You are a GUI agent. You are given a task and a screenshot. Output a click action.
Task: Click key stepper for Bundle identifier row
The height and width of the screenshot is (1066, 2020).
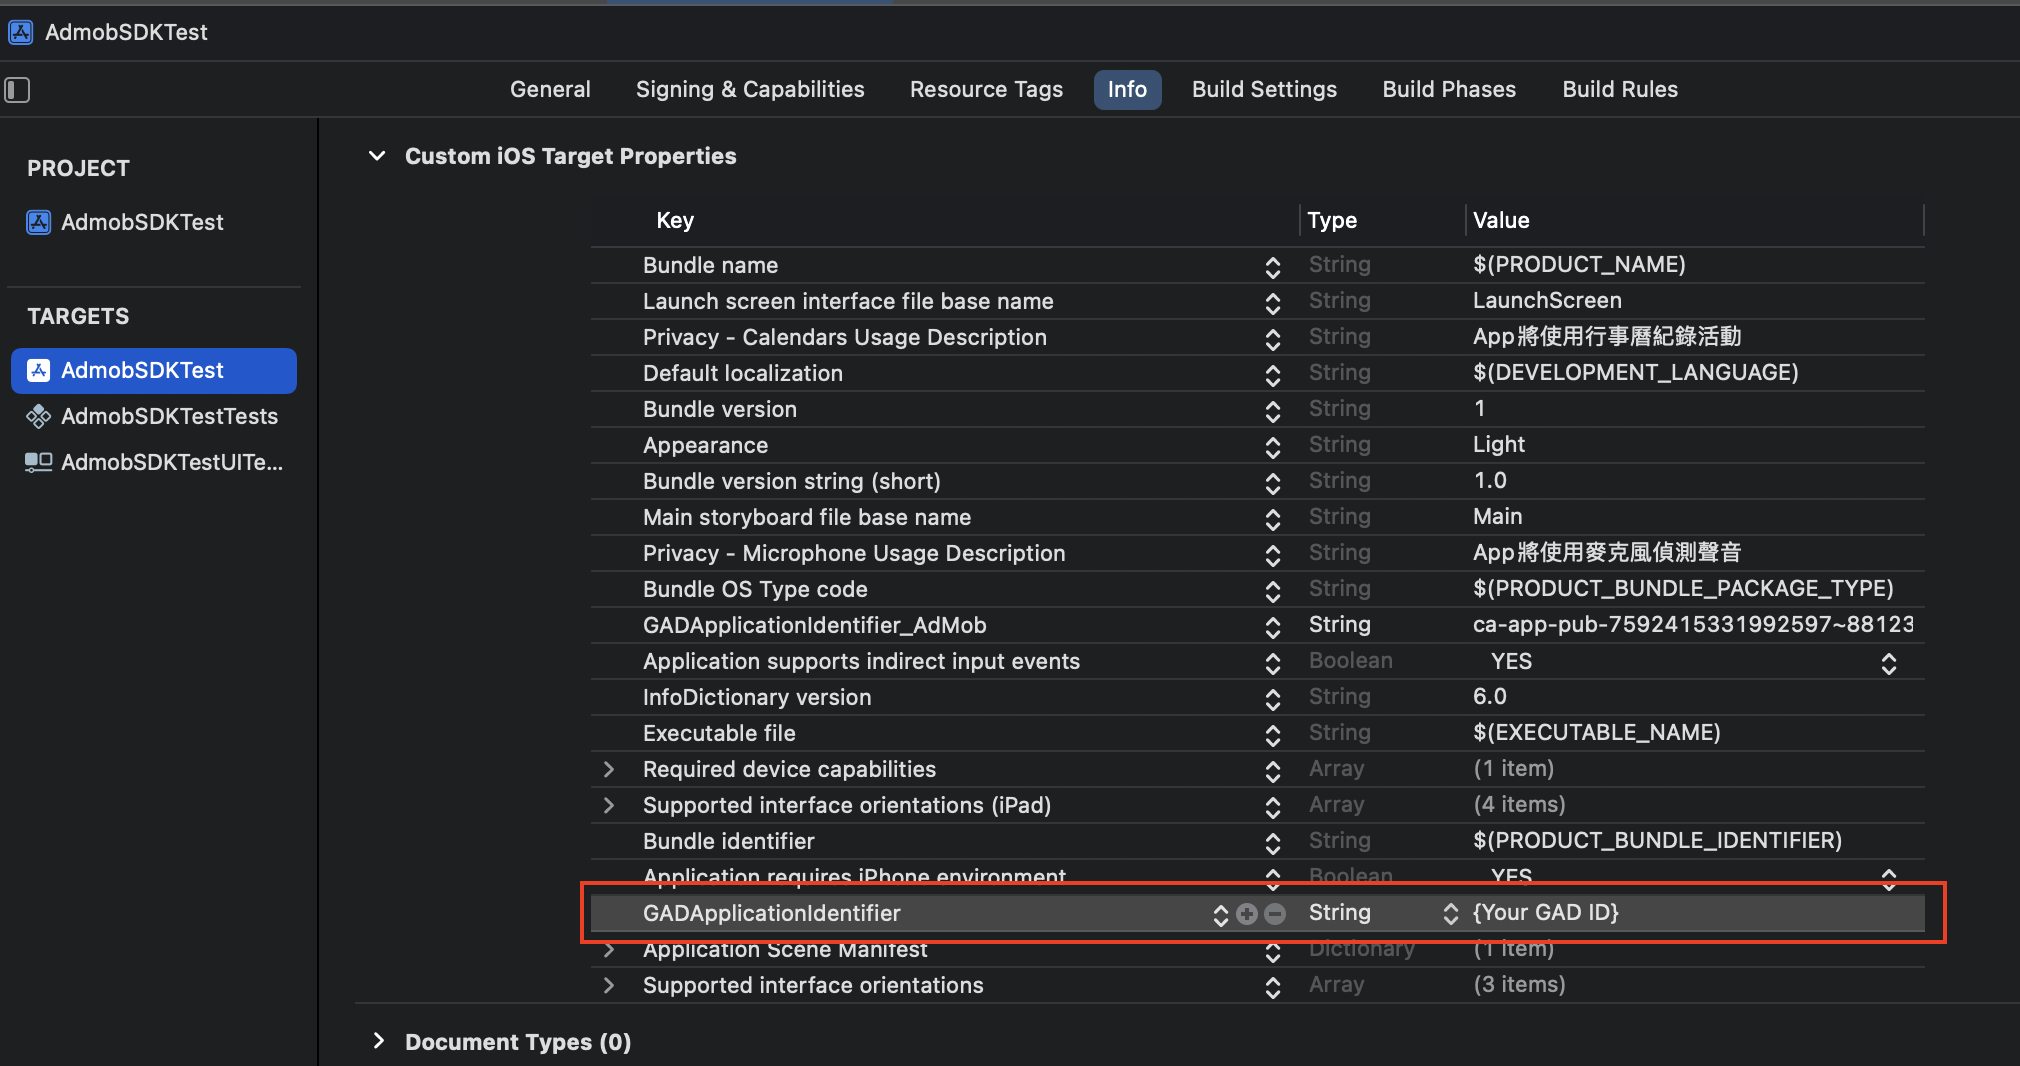click(1272, 843)
